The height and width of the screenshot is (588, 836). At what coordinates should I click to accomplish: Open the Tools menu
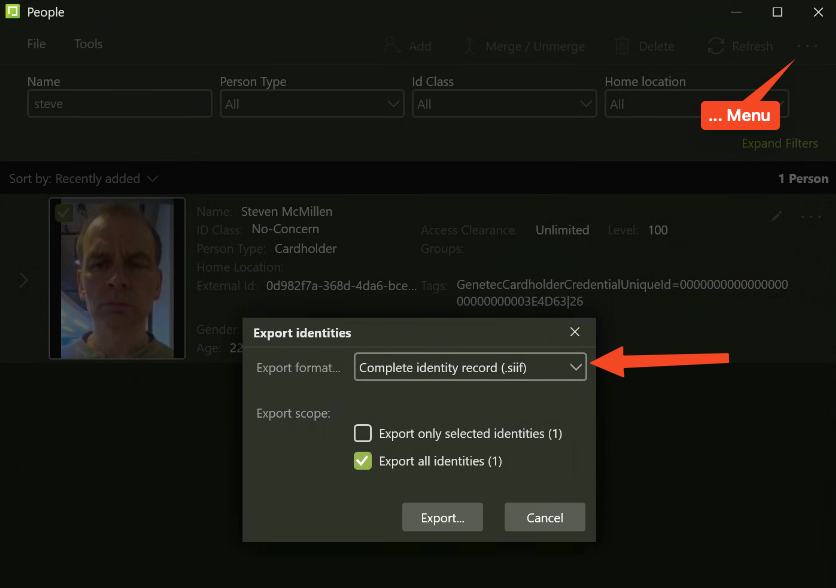point(88,44)
